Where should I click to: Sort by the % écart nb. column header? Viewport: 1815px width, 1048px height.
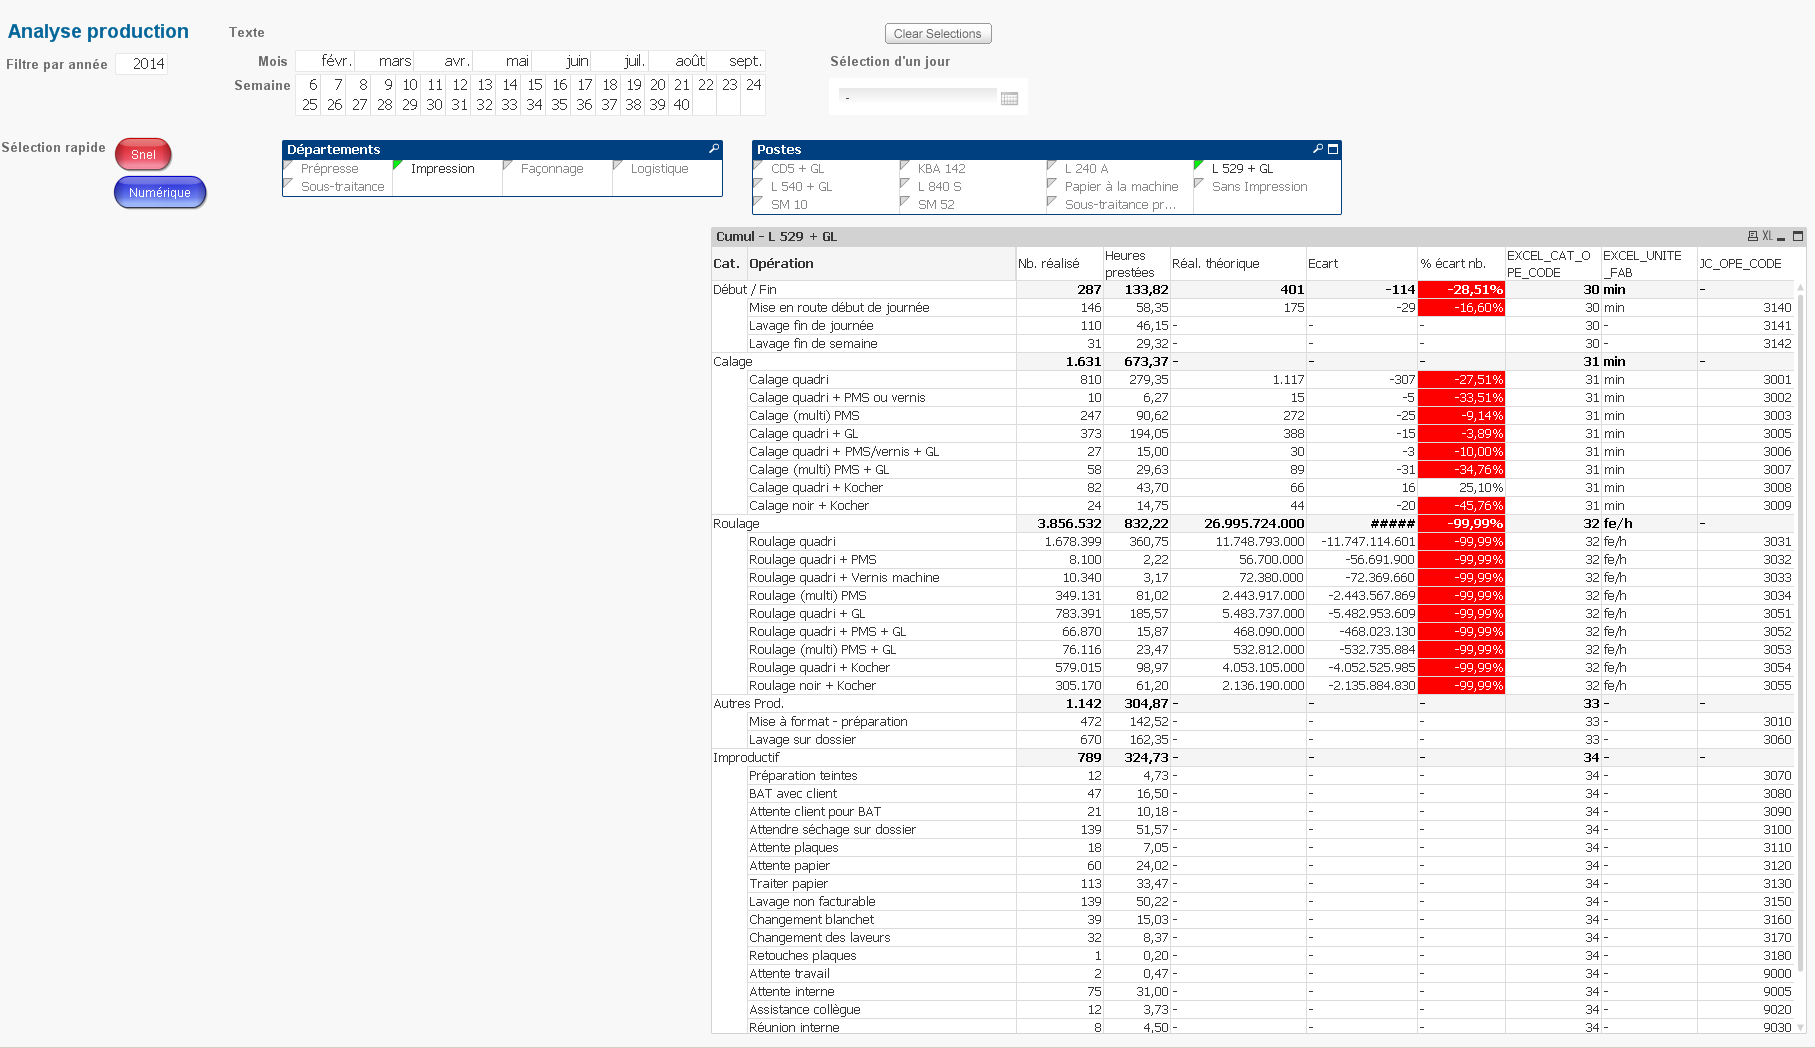pyautogui.click(x=1461, y=264)
